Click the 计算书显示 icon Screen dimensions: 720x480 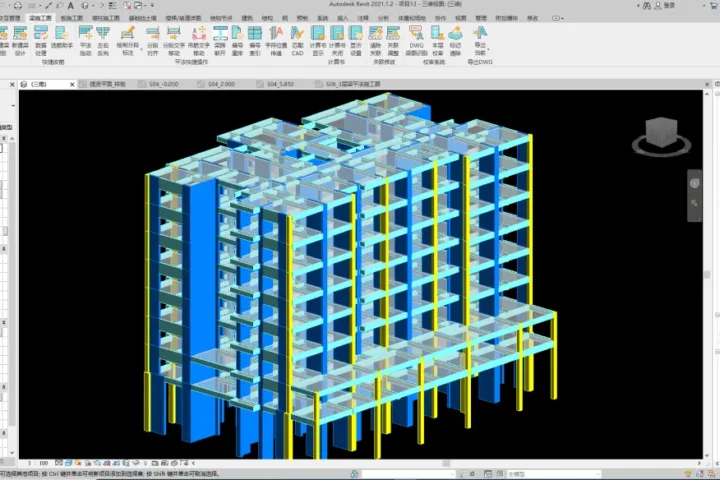point(318,40)
